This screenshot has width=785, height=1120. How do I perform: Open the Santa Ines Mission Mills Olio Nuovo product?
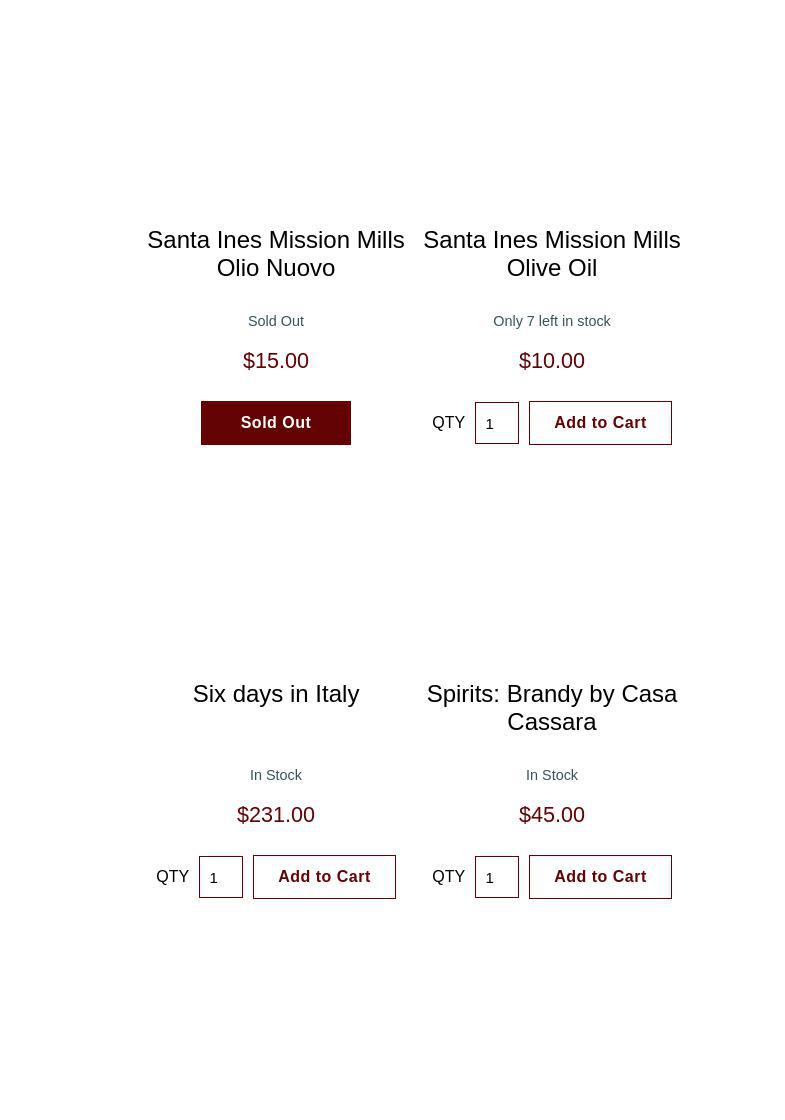pyautogui.click(x=276, y=254)
